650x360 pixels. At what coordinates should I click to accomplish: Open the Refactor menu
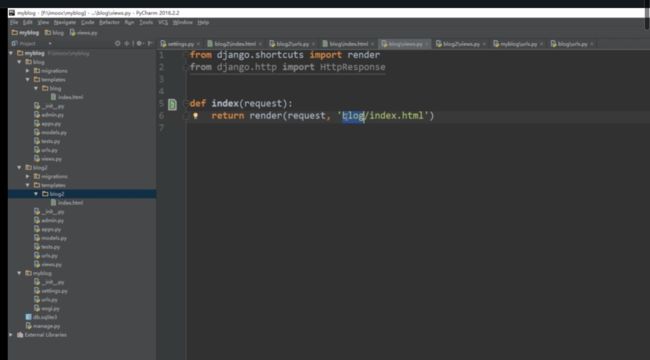[x=109, y=22]
